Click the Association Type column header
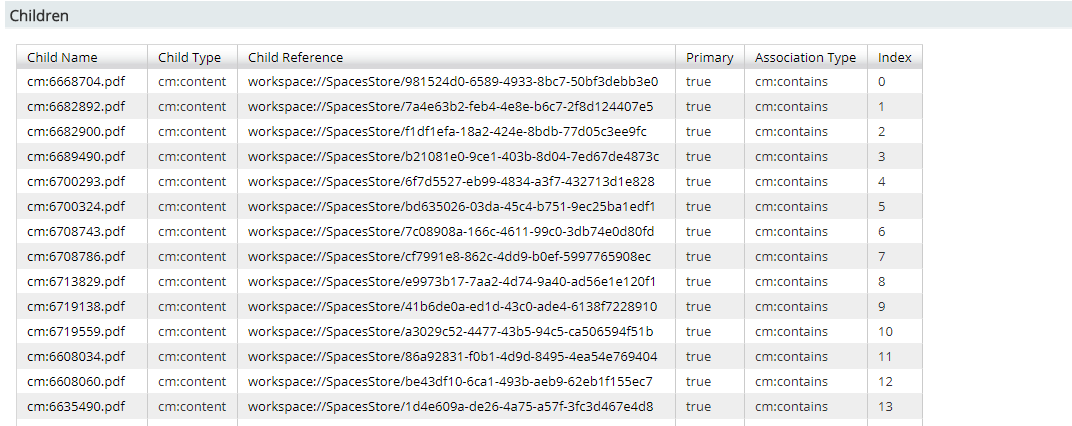This screenshot has width=1072, height=426. (805, 57)
